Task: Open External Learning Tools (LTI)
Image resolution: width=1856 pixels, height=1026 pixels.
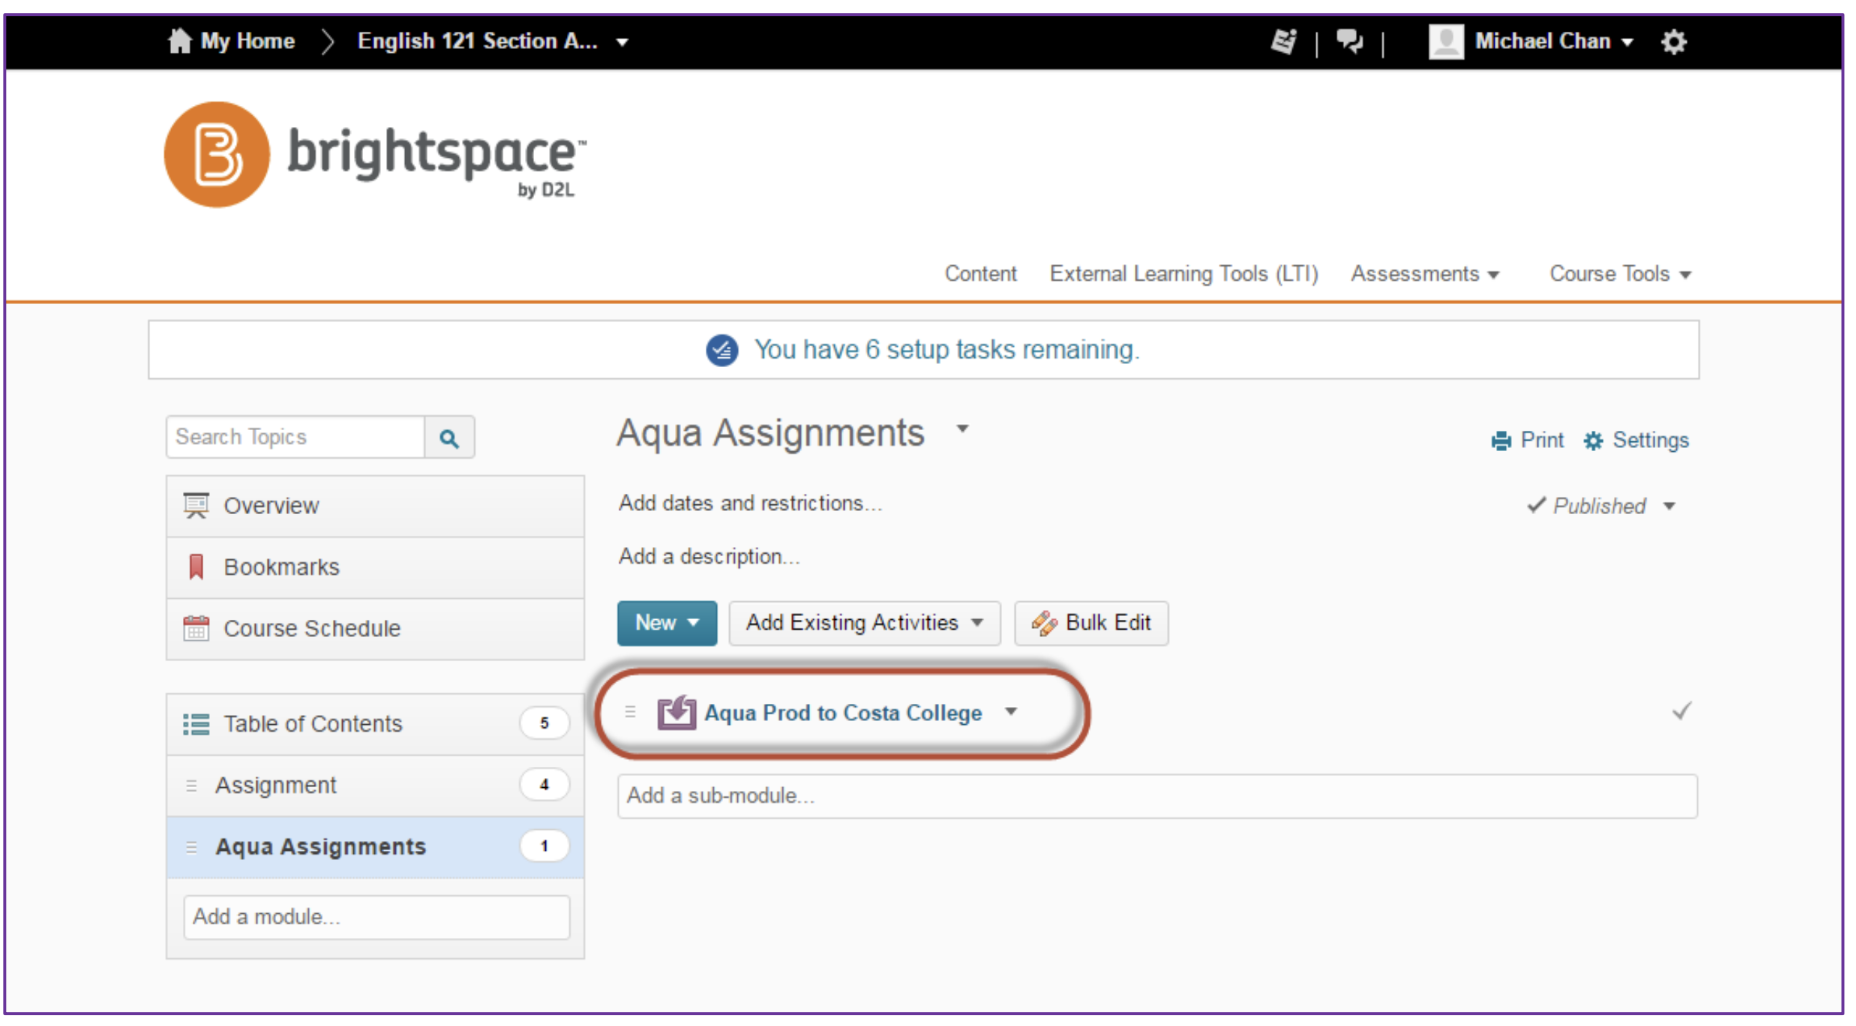Action: point(1184,274)
